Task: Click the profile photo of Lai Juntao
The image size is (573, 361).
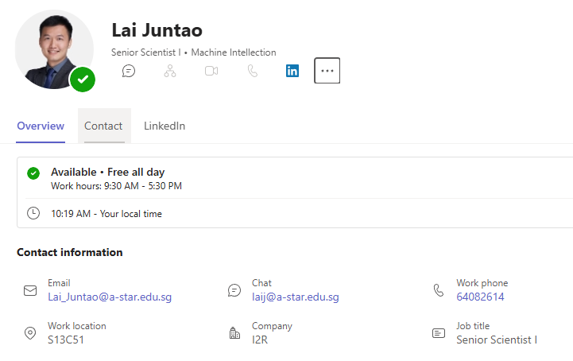Action: click(54, 49)
